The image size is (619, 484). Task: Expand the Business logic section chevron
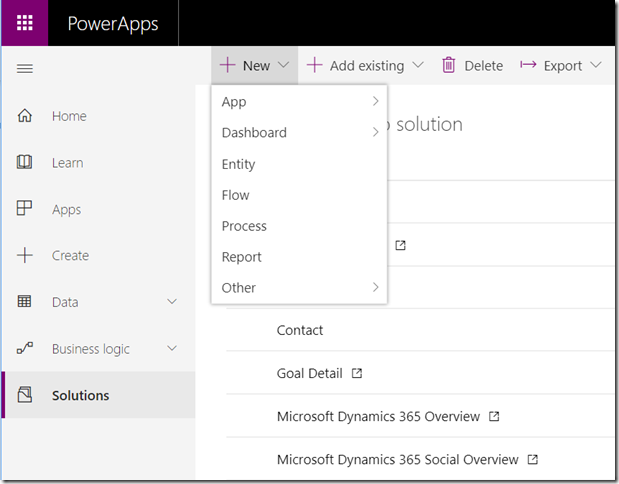(x=171, y=349)
